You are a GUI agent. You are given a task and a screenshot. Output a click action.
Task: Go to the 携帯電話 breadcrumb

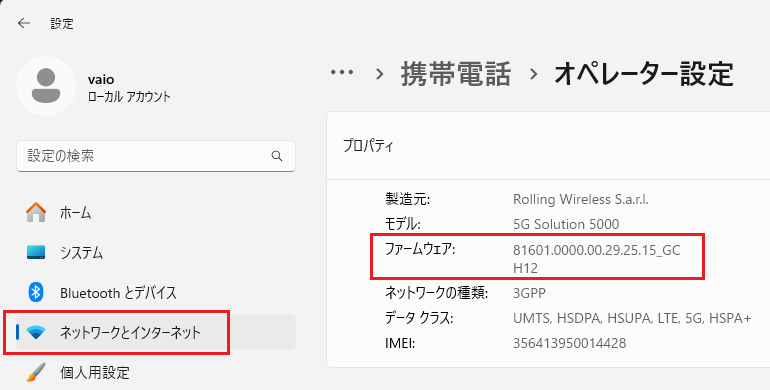(x=456, y=74)
